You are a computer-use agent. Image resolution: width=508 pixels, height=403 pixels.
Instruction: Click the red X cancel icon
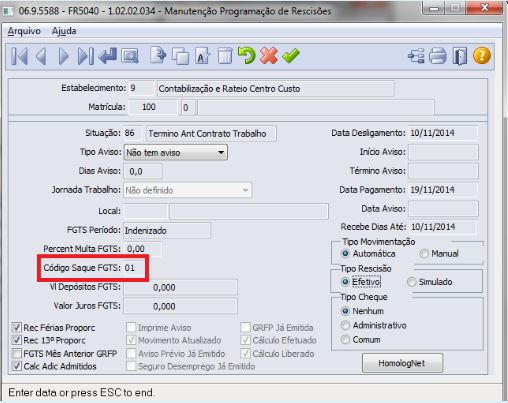269,55
